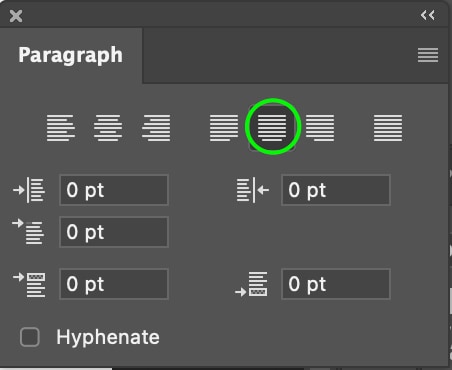Switch to the Paragraph tab

[71, 55]
